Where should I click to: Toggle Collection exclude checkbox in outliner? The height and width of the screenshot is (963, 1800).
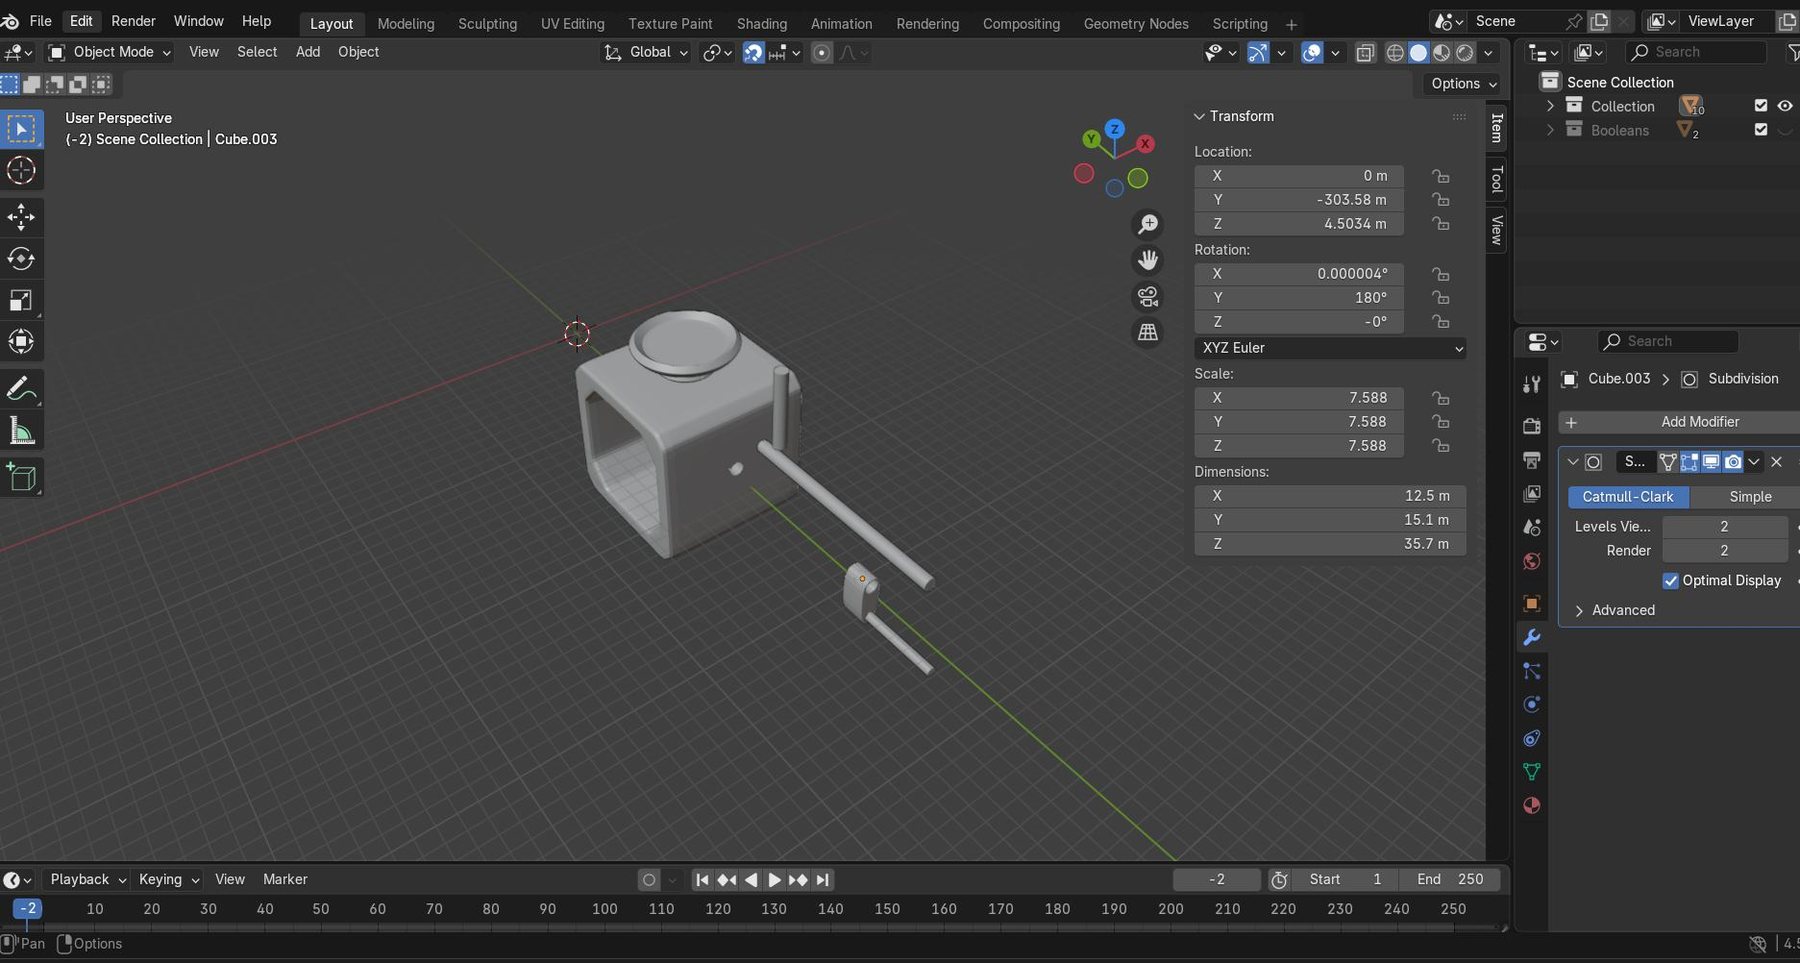point(1761,106)
